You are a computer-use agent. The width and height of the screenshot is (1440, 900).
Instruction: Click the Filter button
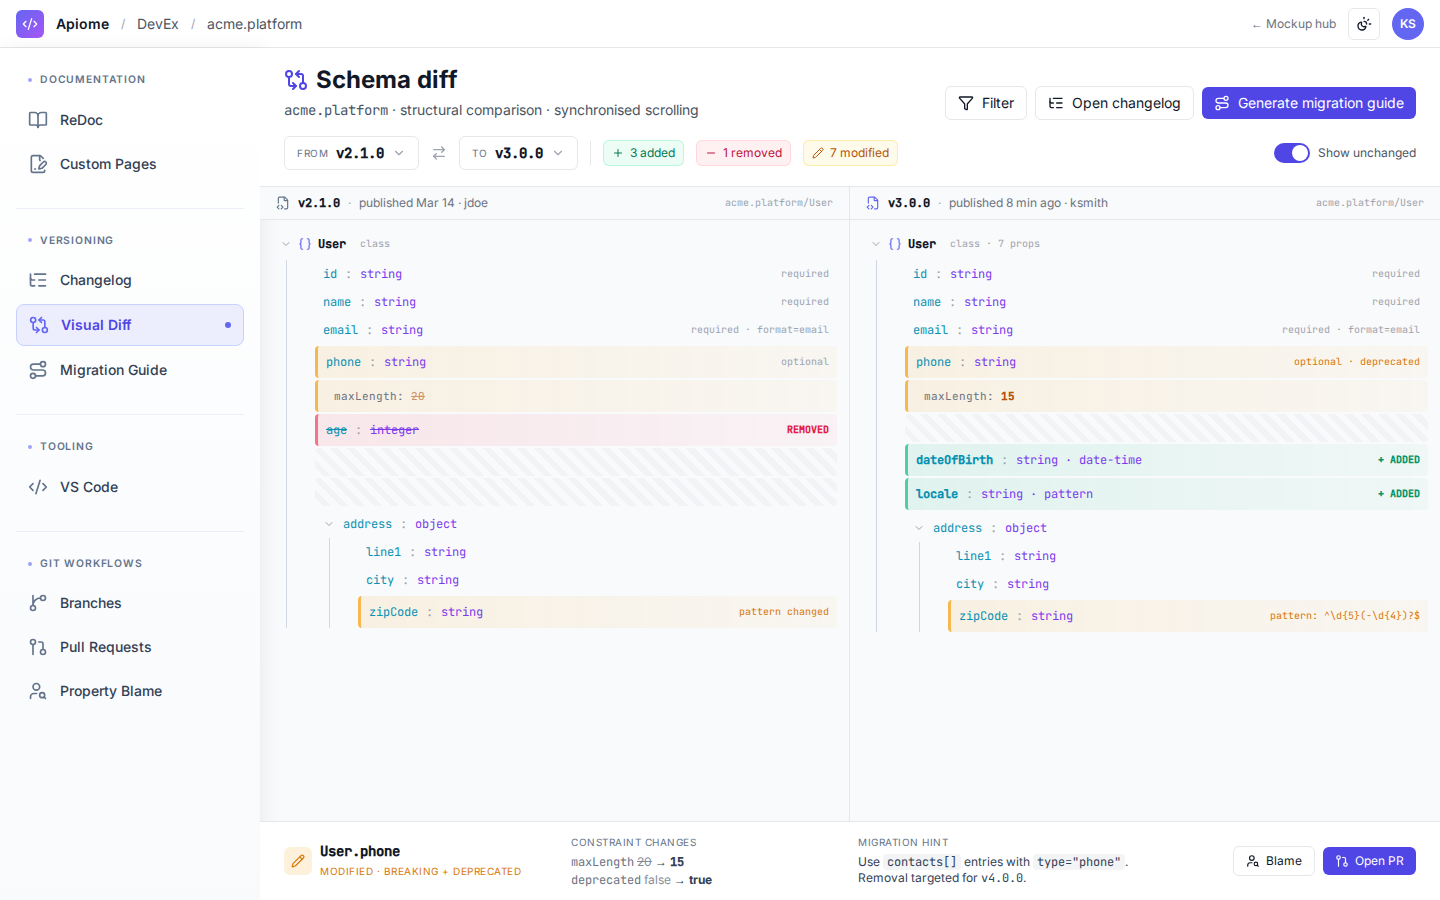[986, 103]
